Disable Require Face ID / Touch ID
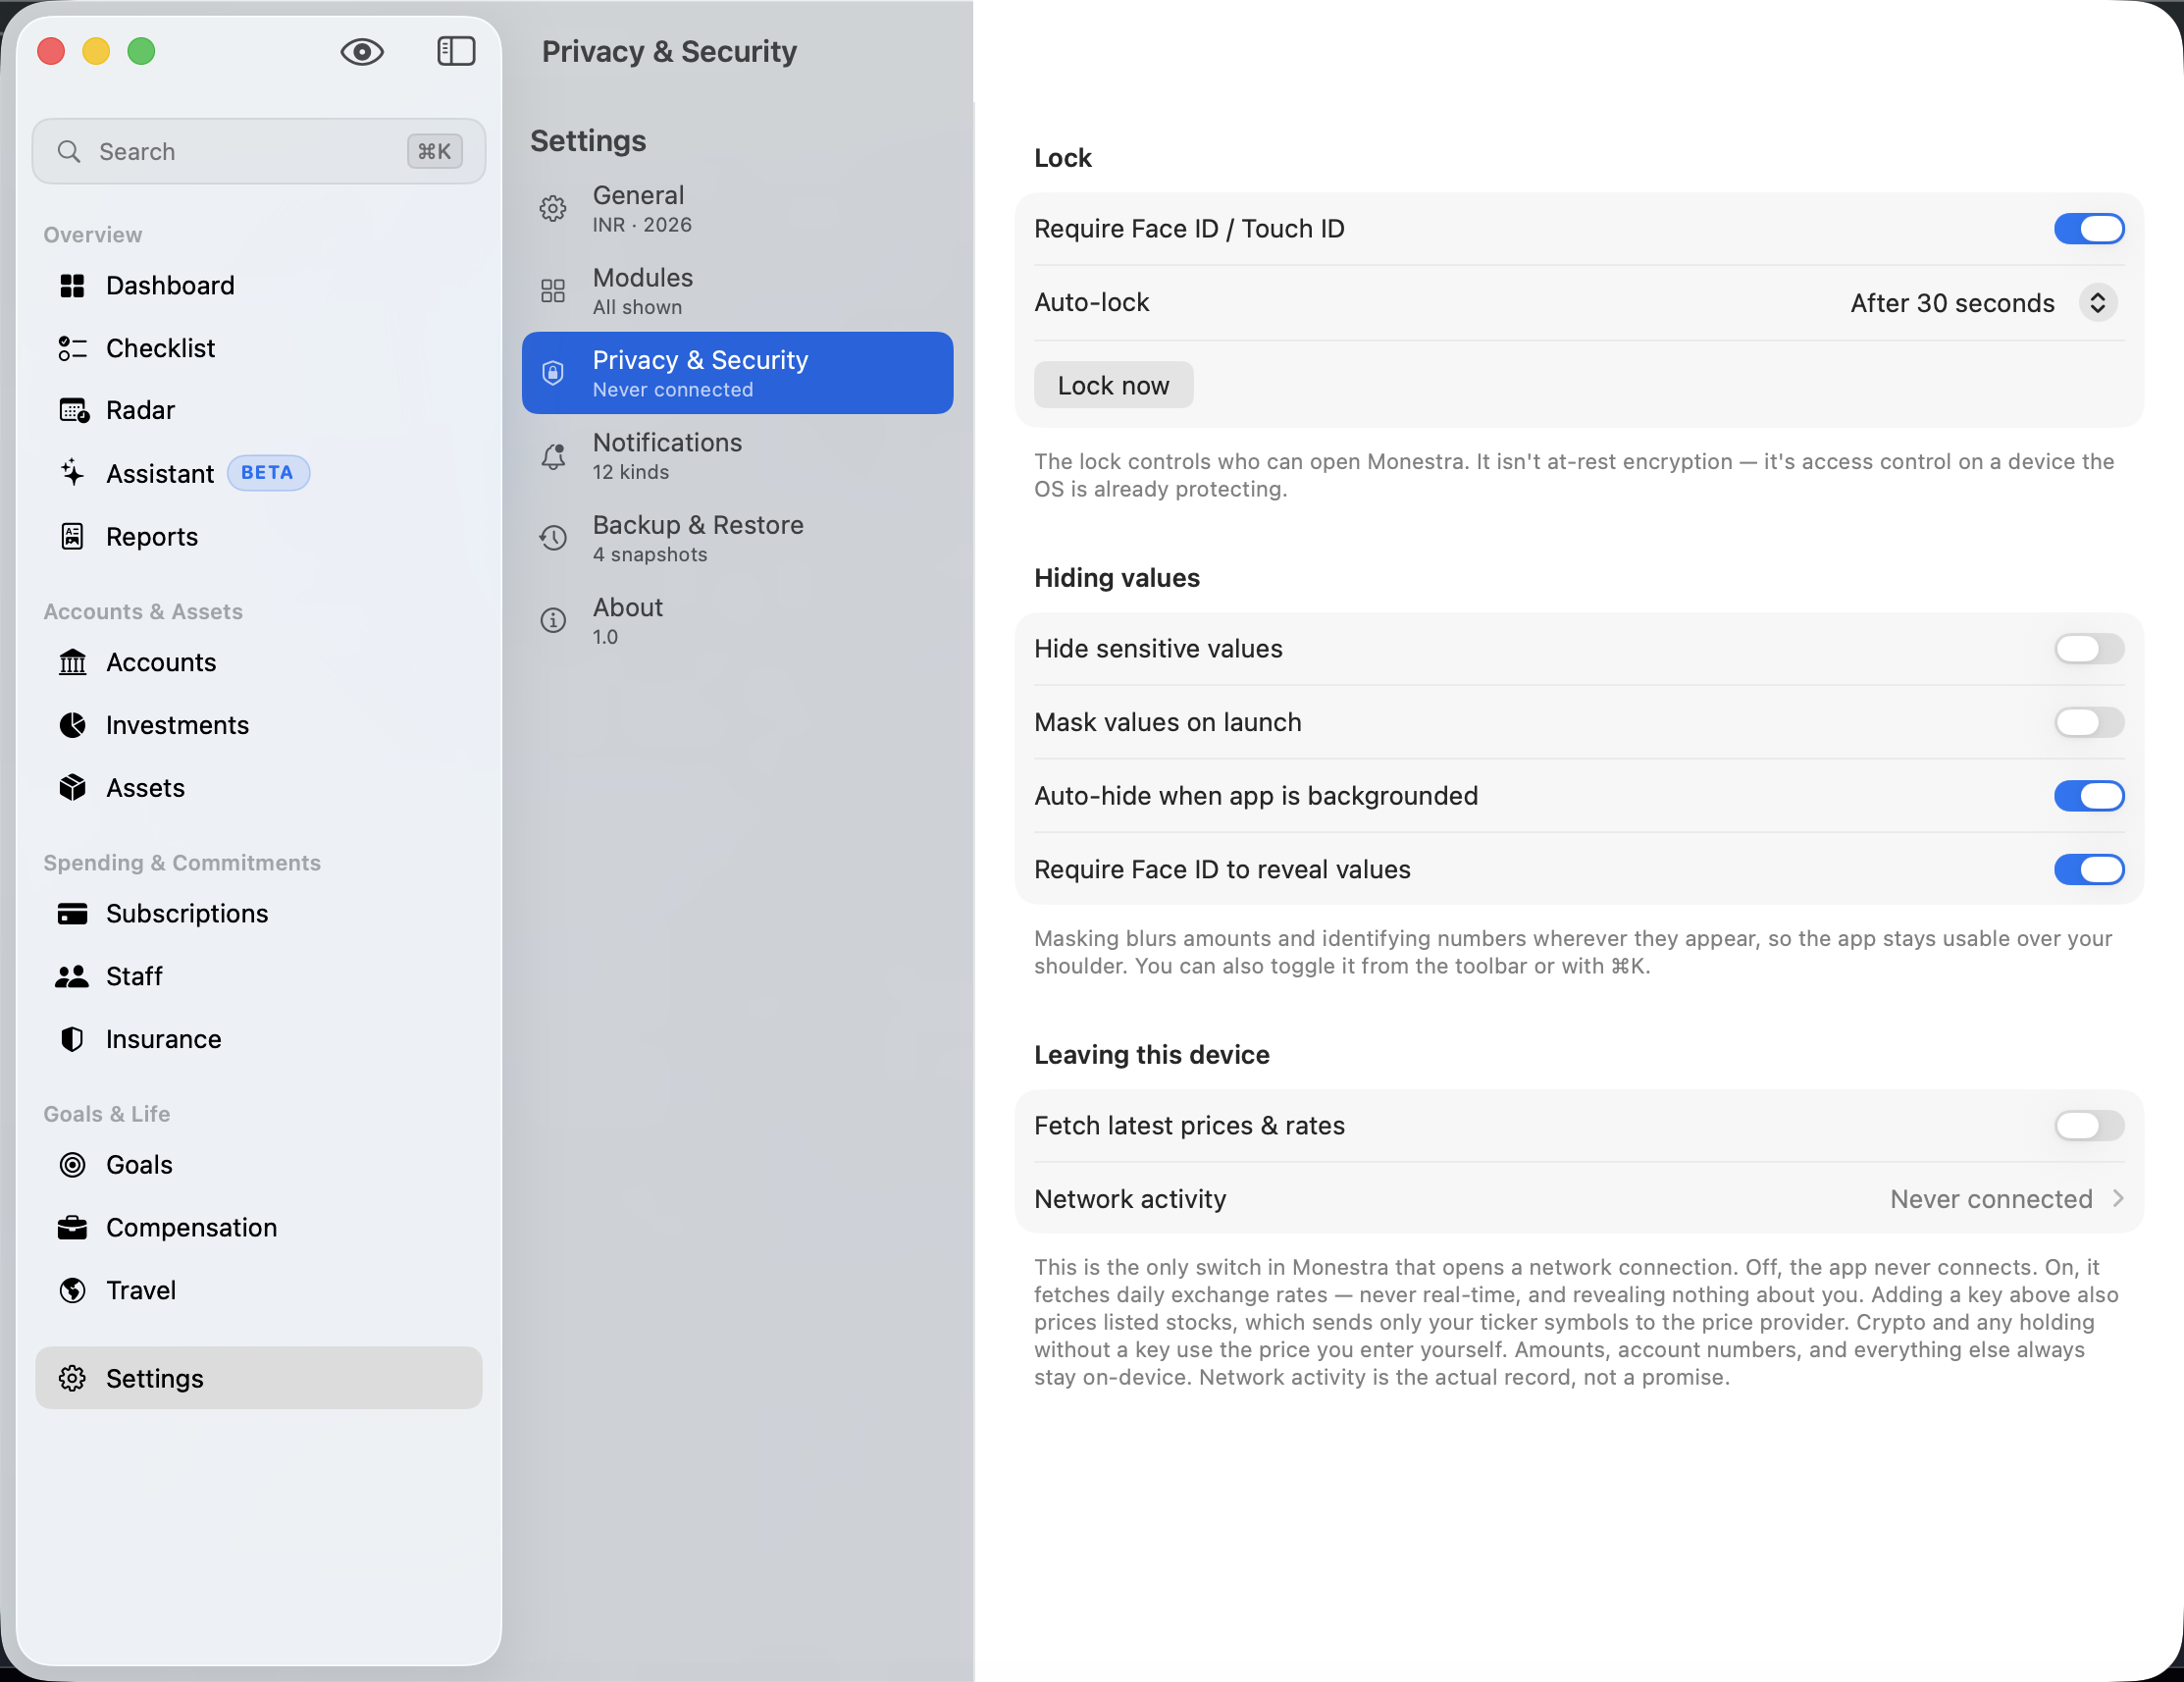Viewport: 2184px width, 1682px height. (2089, 229)
